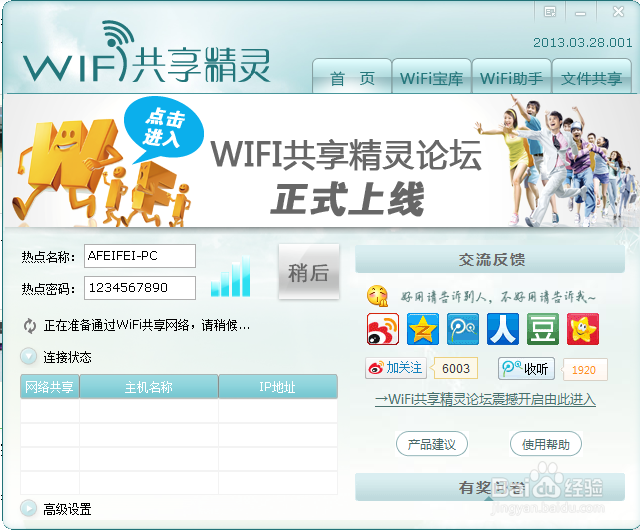The height and width of the screenshot is (530, 640).
Task: Close the WiFi sharing window
Action: click(x=618, y=11)
